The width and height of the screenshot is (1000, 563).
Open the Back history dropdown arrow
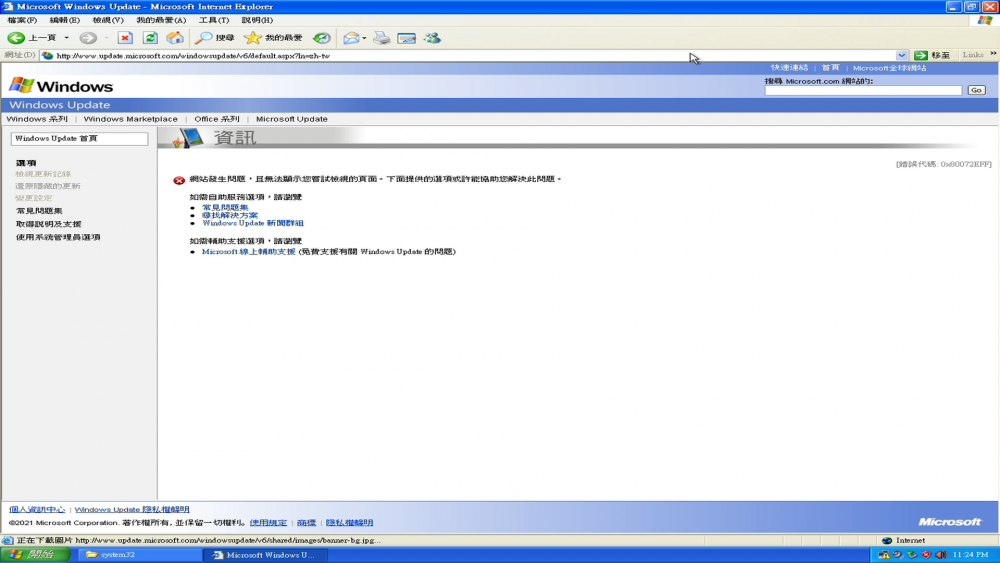coord(66,38)
